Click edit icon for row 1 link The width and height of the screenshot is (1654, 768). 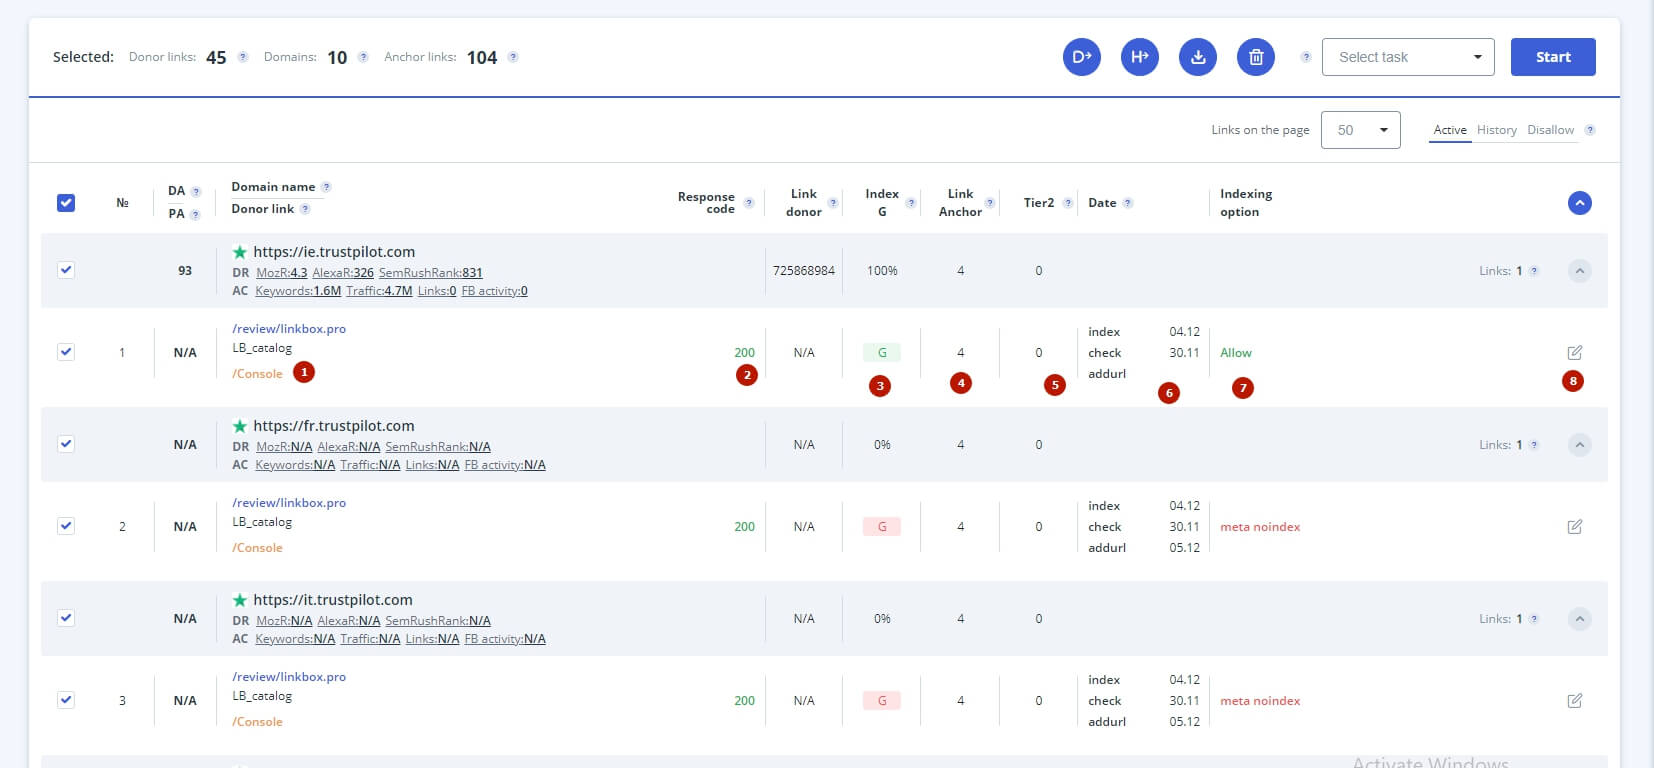(x=1575, y=353)
